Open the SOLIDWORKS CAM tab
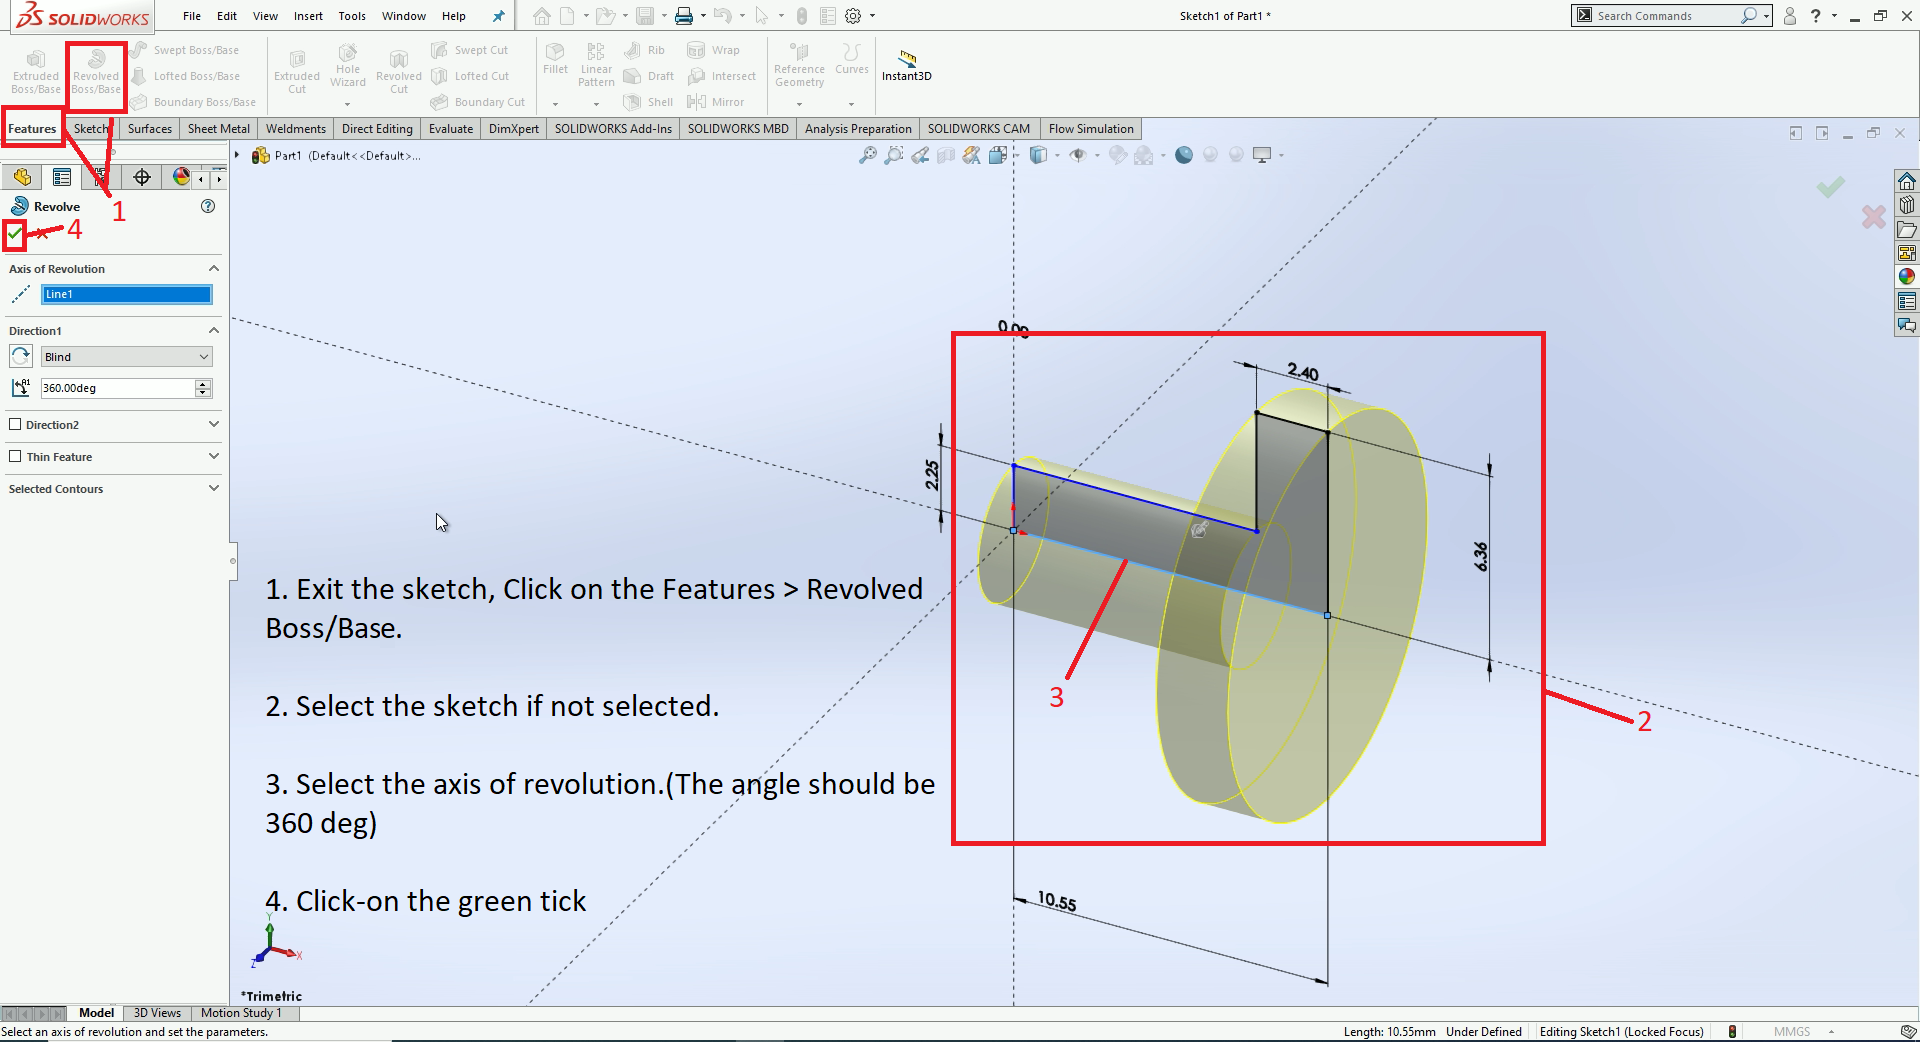1920x1042 pixels. pyautogui.click(x=978, y=129)
